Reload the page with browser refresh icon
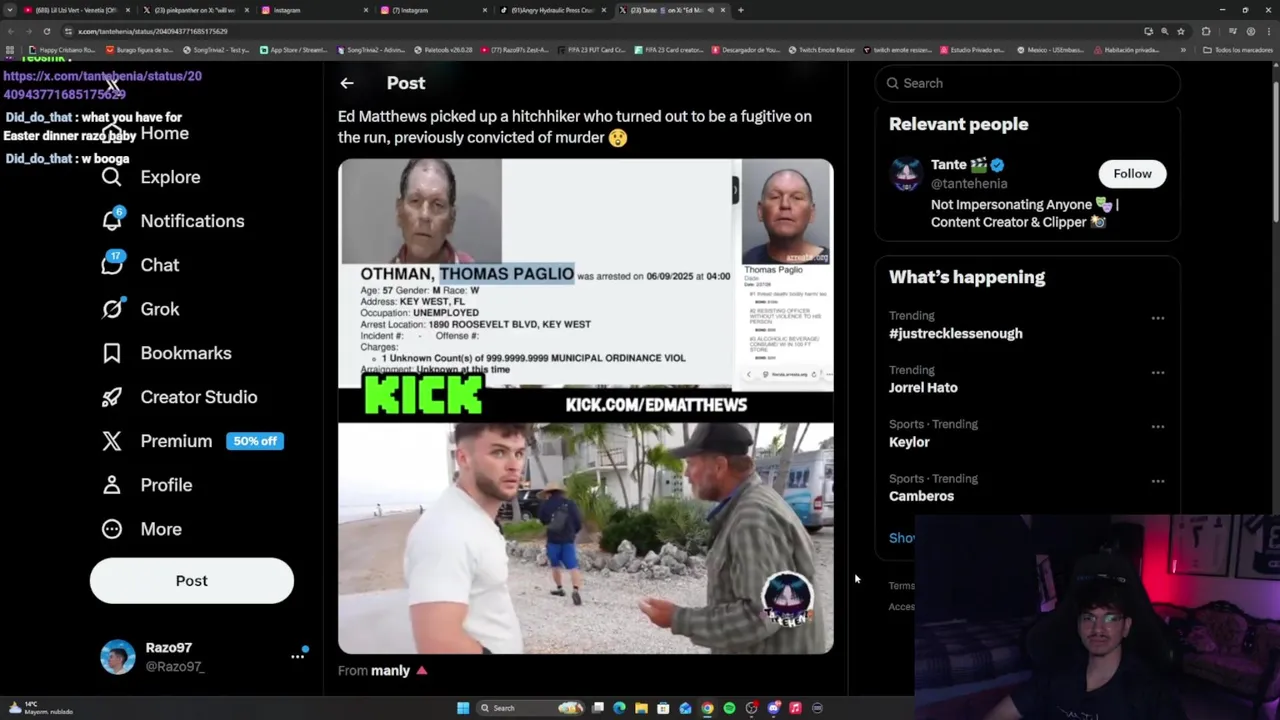 tap(46, 31)
